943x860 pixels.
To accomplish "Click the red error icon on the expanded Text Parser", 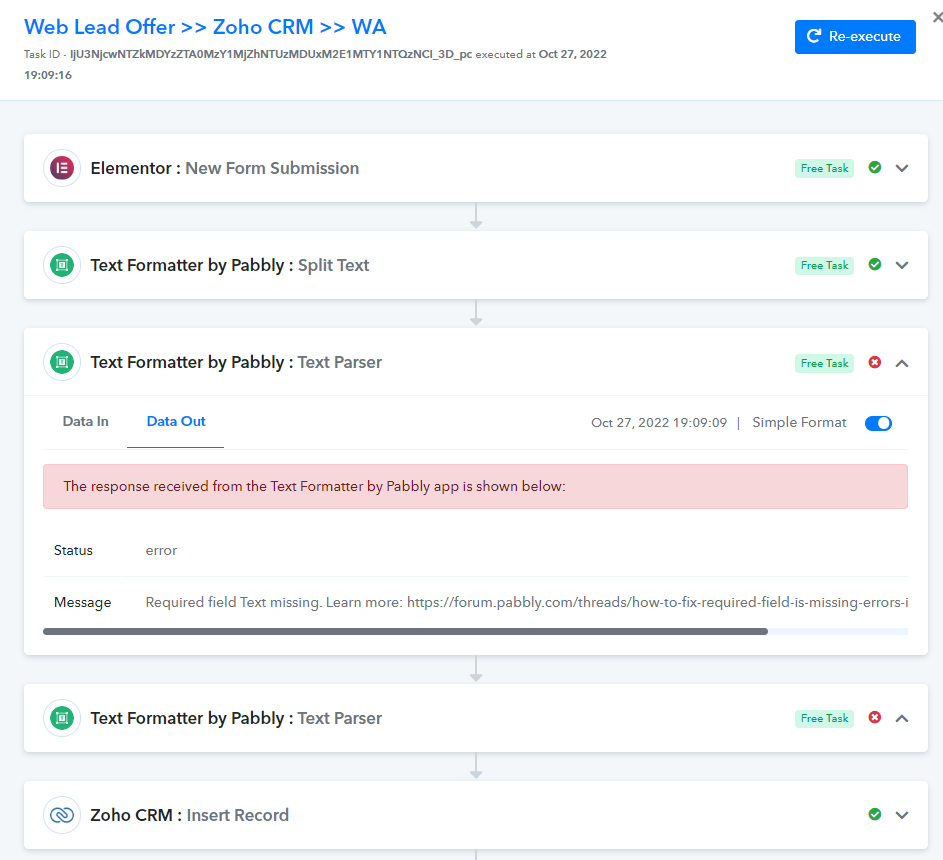I will coord(875,362).
